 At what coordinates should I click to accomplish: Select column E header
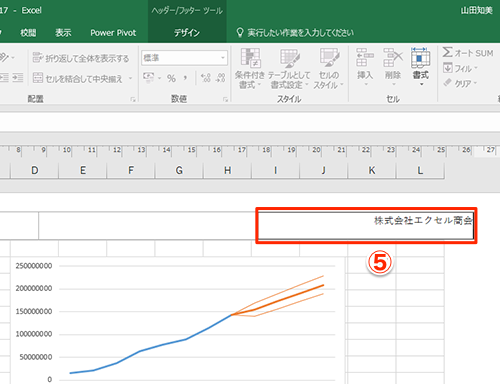(83, 170)
